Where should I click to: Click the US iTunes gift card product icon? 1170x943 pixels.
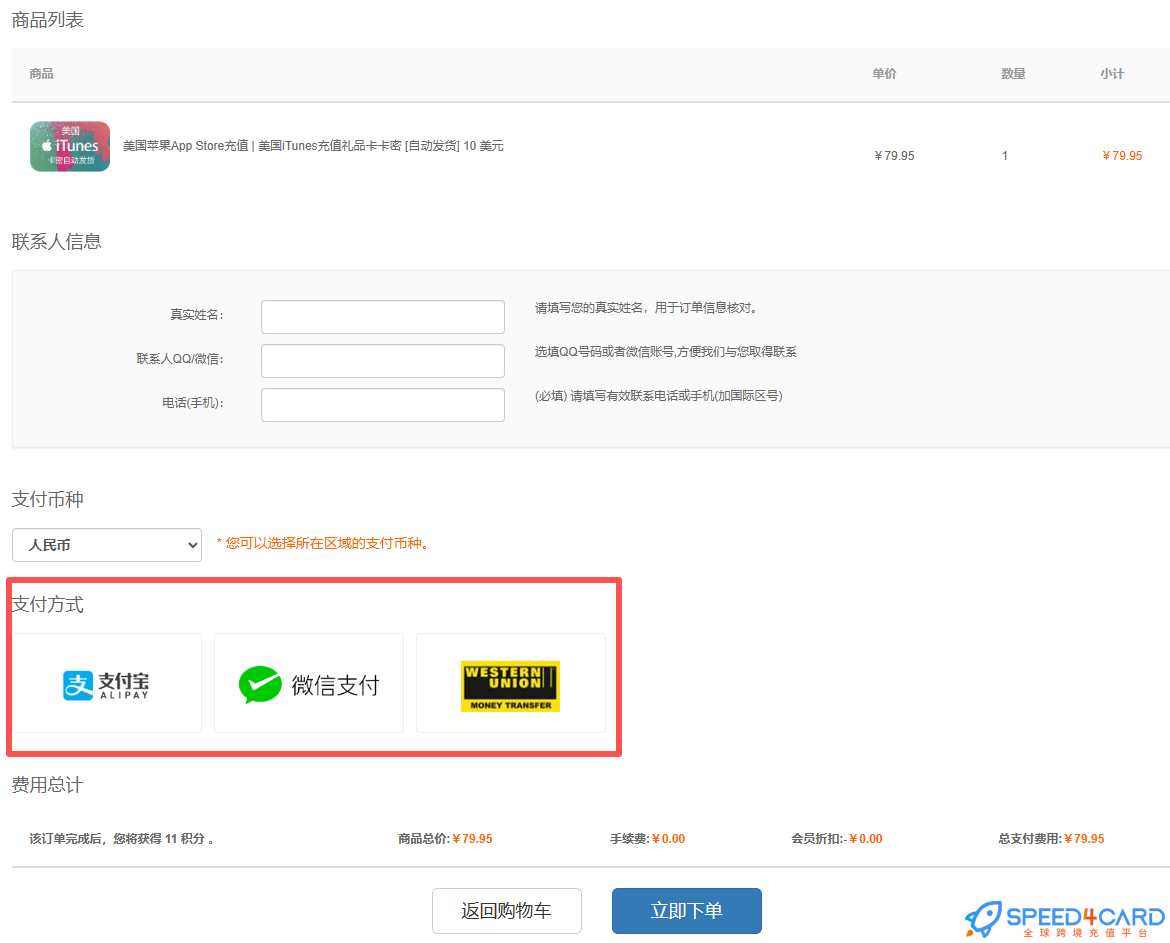coord(69,145)
